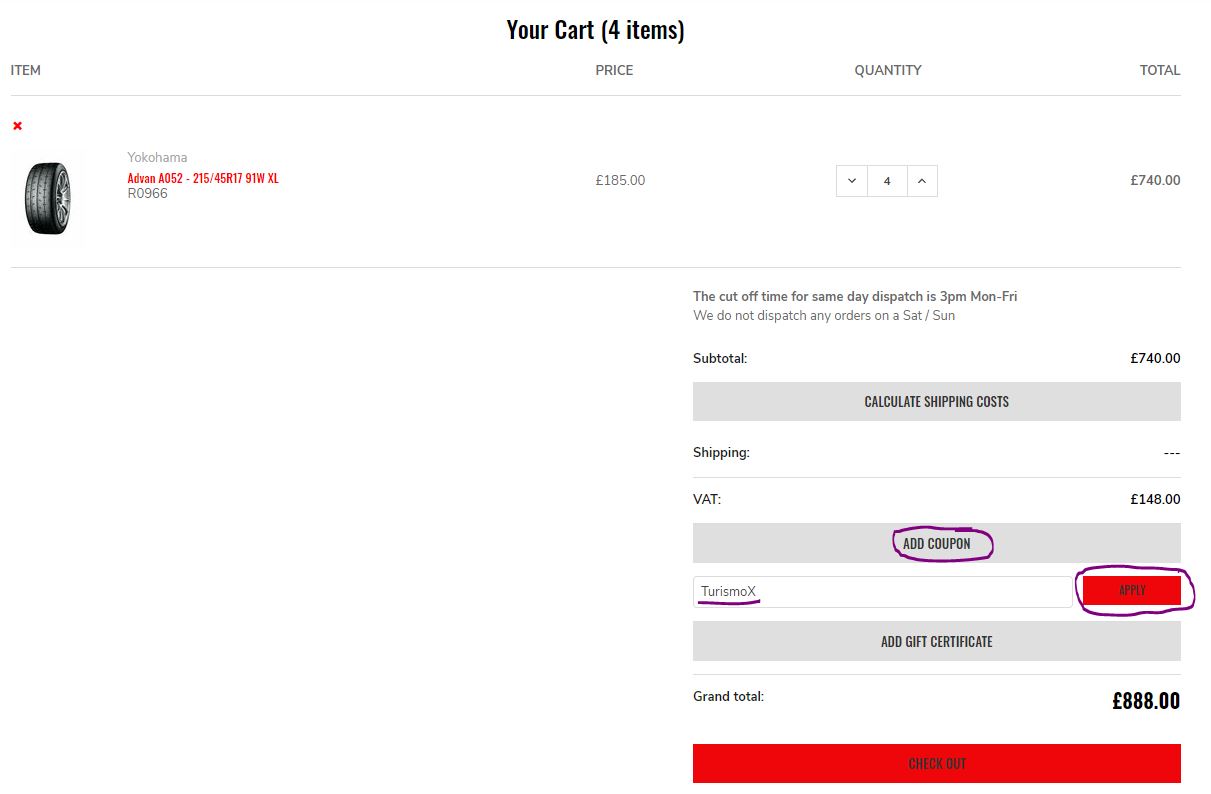Image resolution: width=1211 pixels, height=794 pixels.
Task: Click the QUANTITY column header
Action: (x=887, y=70)
